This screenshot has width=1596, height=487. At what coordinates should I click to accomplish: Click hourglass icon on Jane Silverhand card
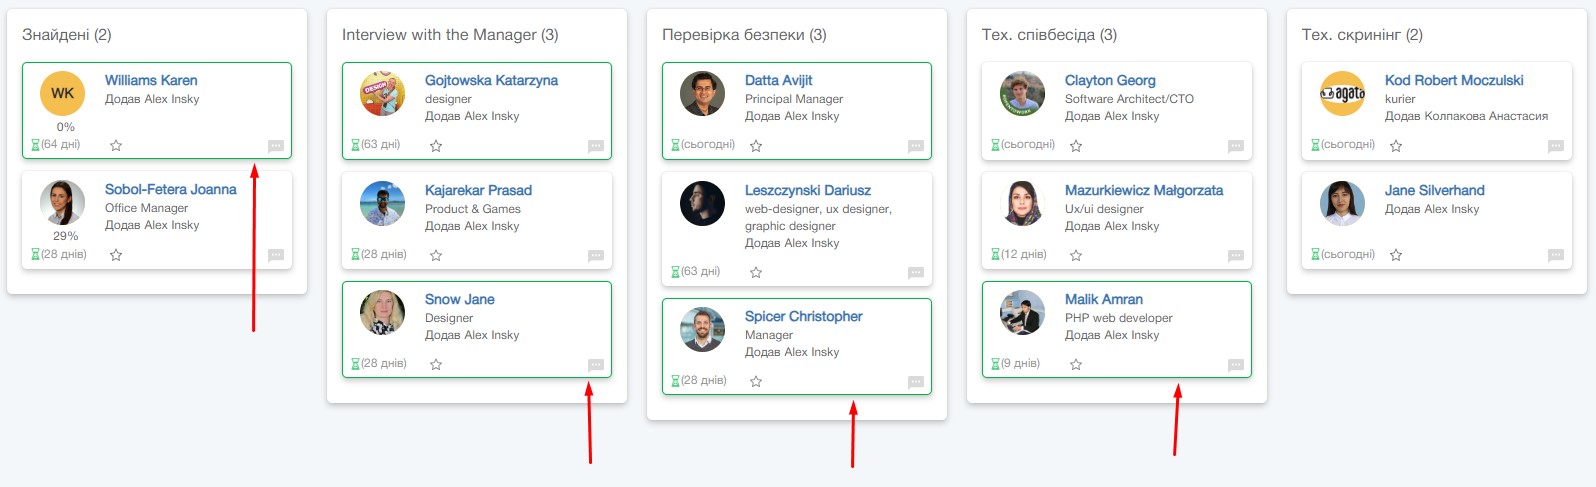1315,254
